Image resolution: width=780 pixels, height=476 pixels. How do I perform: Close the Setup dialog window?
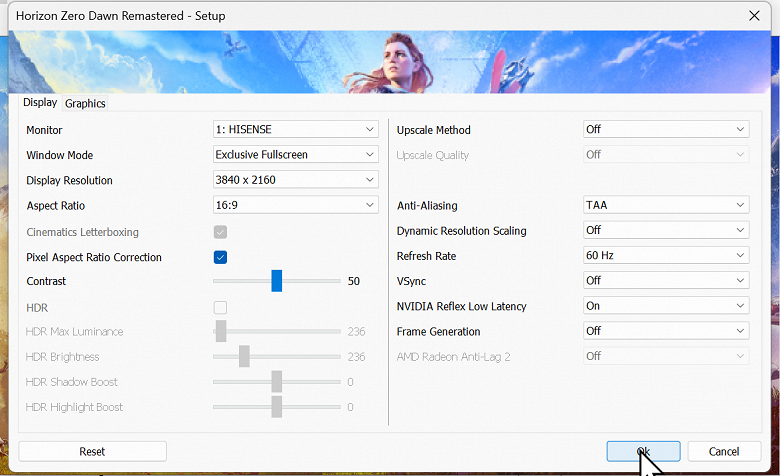pyautogui.click(x=753, y=16)
